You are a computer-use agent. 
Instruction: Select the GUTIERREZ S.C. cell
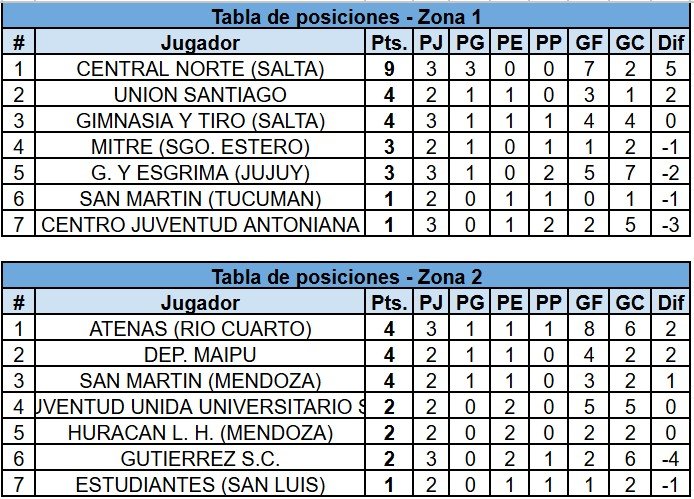200,459
